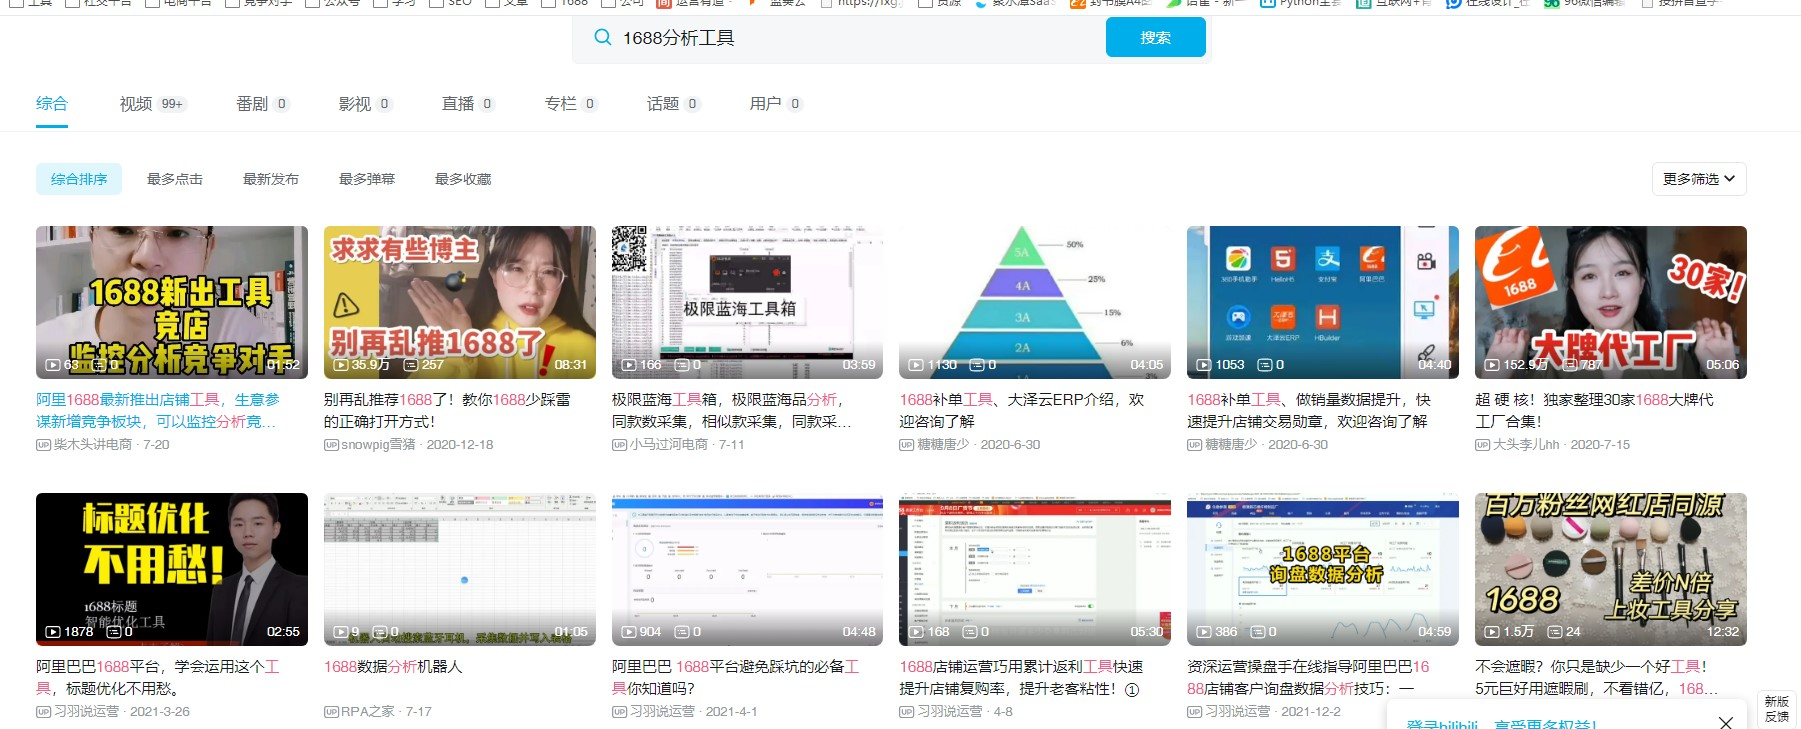Open title 超硬核！独家整理30家1688大牌代工厂
This screenshot has width=1801, height=729.
click(1594, 411)
